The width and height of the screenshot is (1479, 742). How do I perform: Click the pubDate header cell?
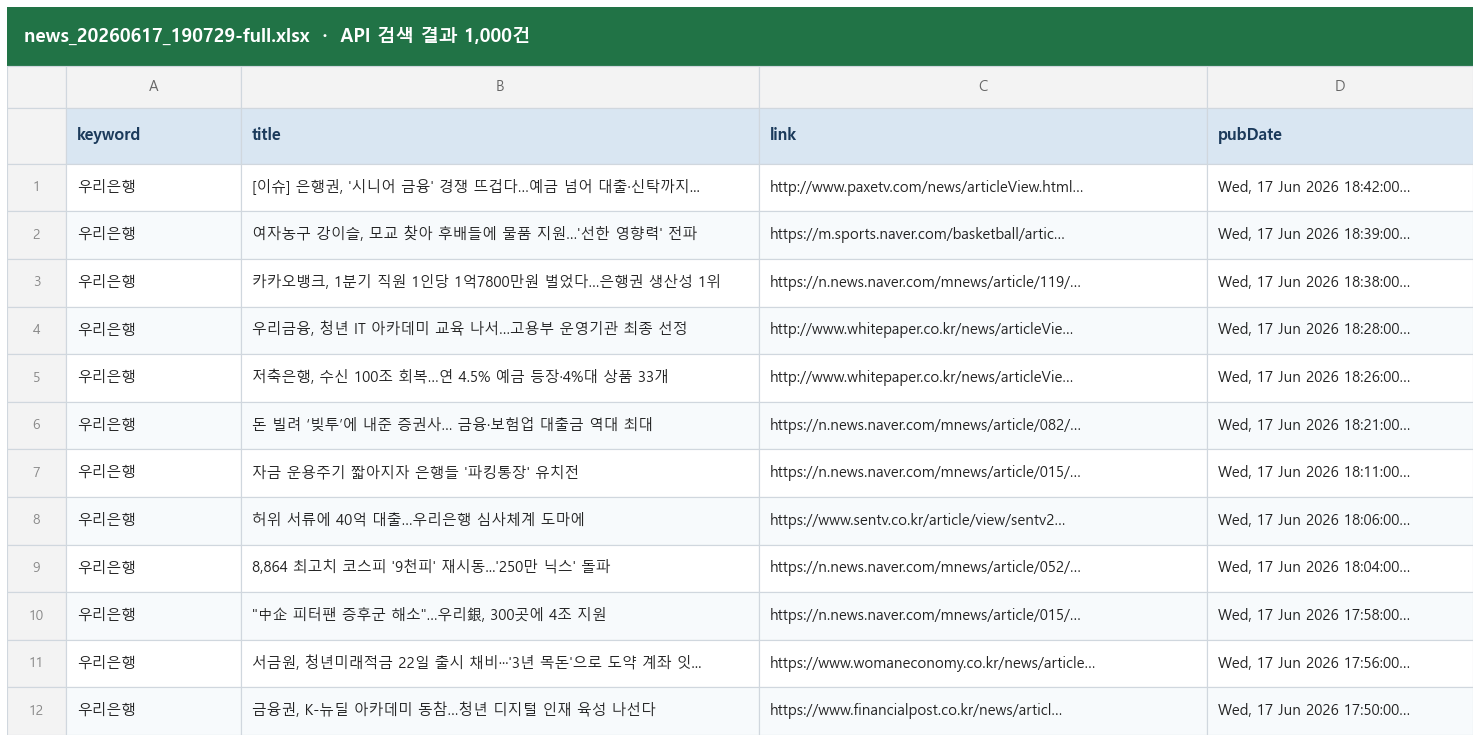(1340, 136)
